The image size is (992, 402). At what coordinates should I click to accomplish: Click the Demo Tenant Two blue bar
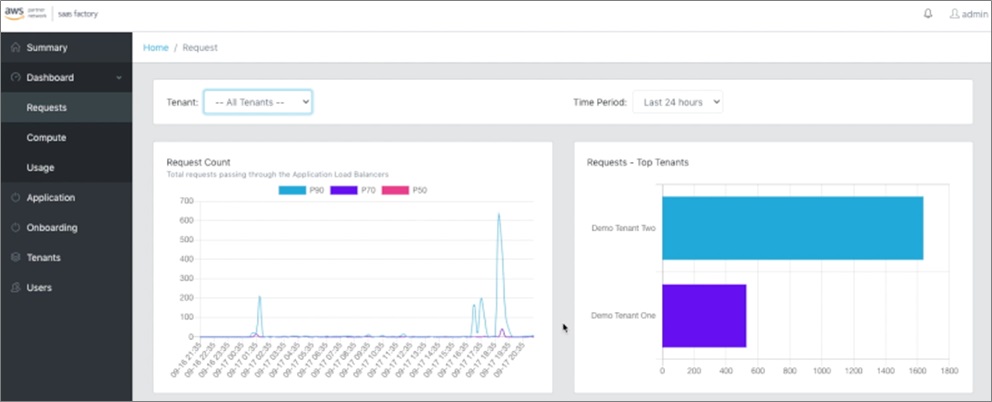coord(793,228)
